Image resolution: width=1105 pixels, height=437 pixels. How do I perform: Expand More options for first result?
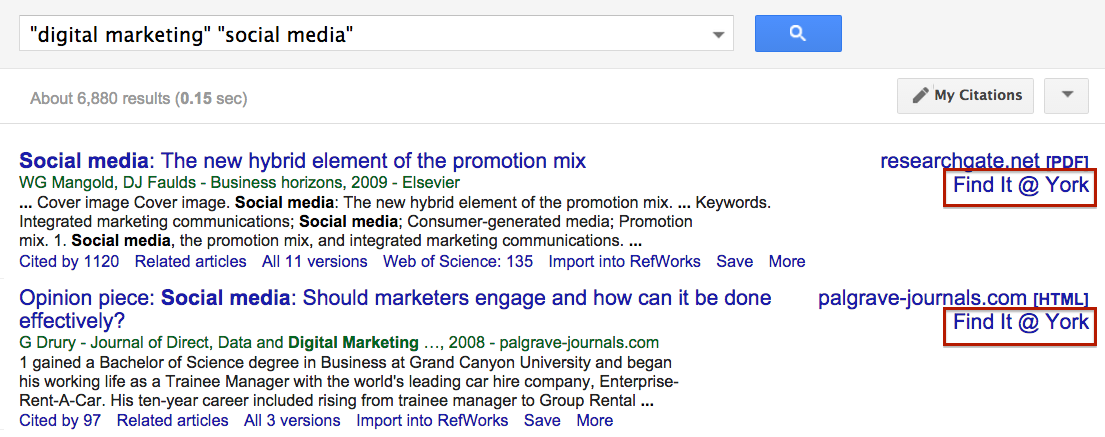pos(786,261)
